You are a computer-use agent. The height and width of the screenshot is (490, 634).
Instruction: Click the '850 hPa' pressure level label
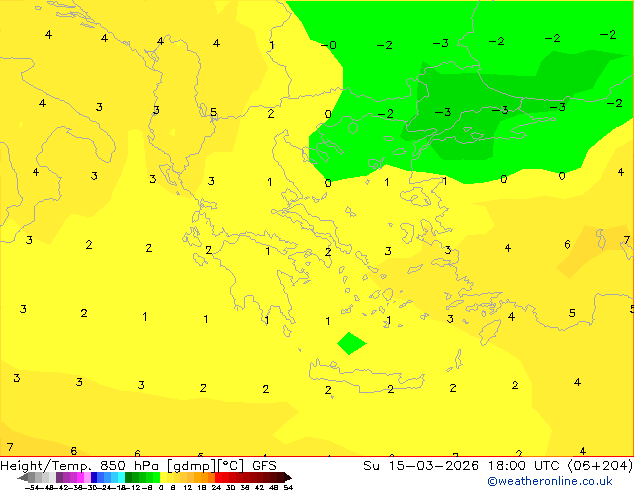[129, 466]
